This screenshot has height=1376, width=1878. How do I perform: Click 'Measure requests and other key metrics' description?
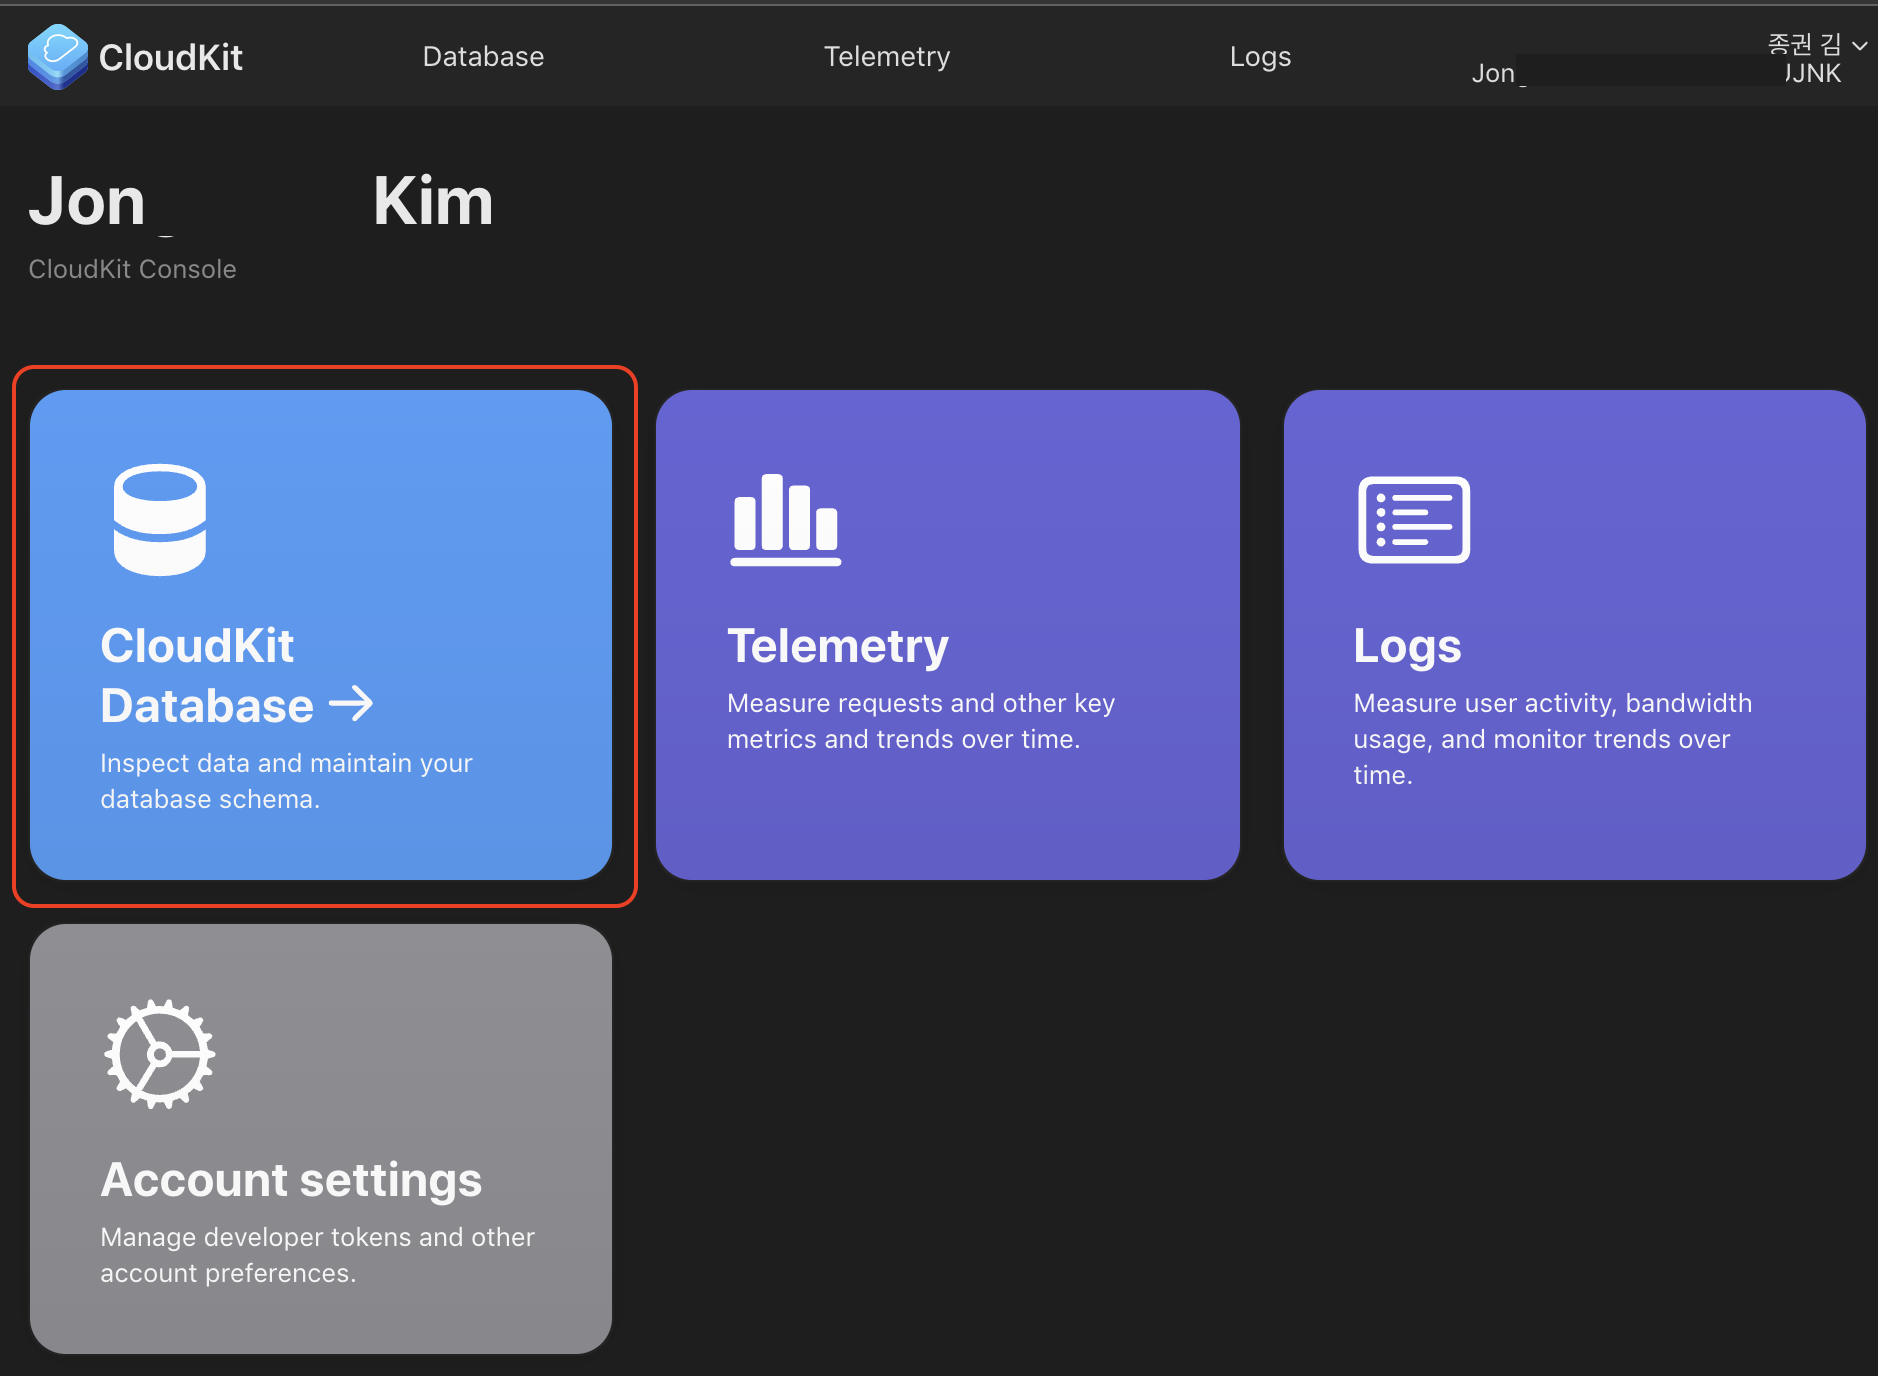click(x=921, y=721)
